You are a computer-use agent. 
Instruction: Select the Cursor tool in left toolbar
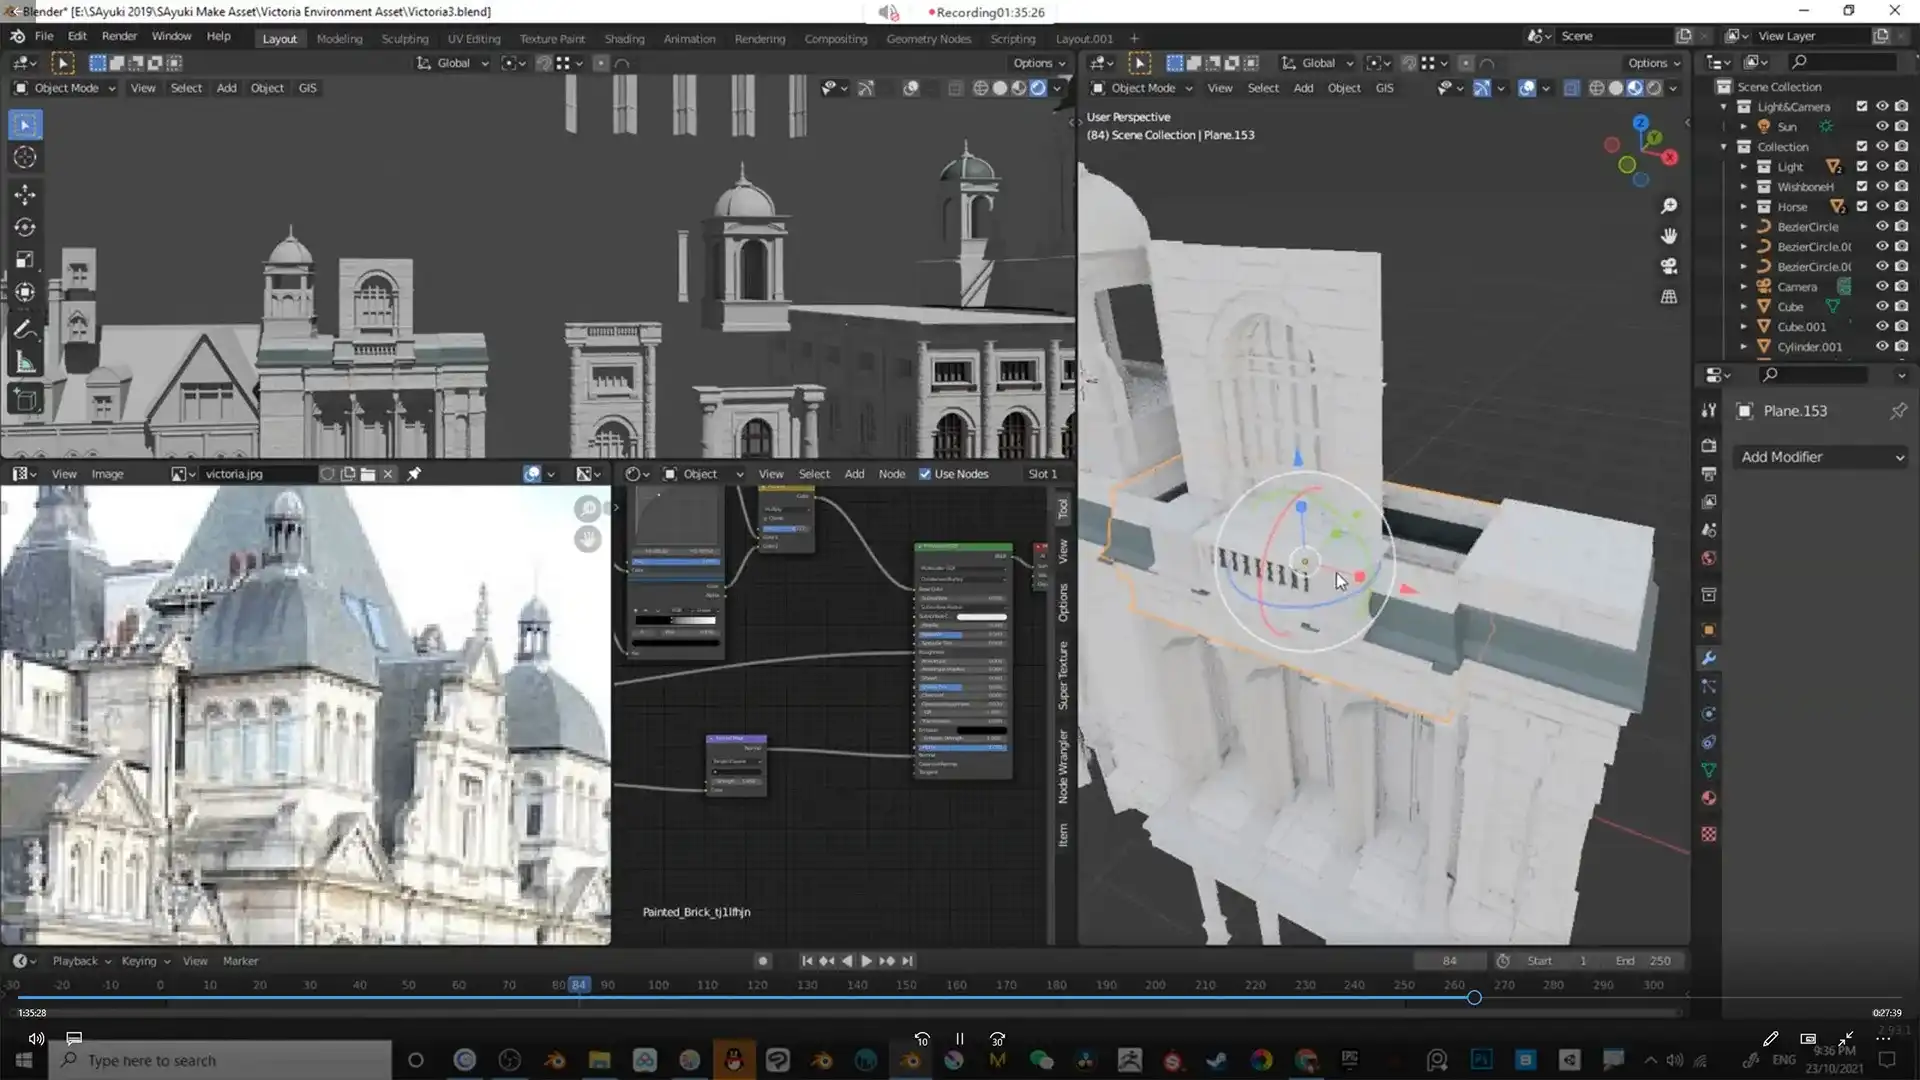tap(25, 157)
